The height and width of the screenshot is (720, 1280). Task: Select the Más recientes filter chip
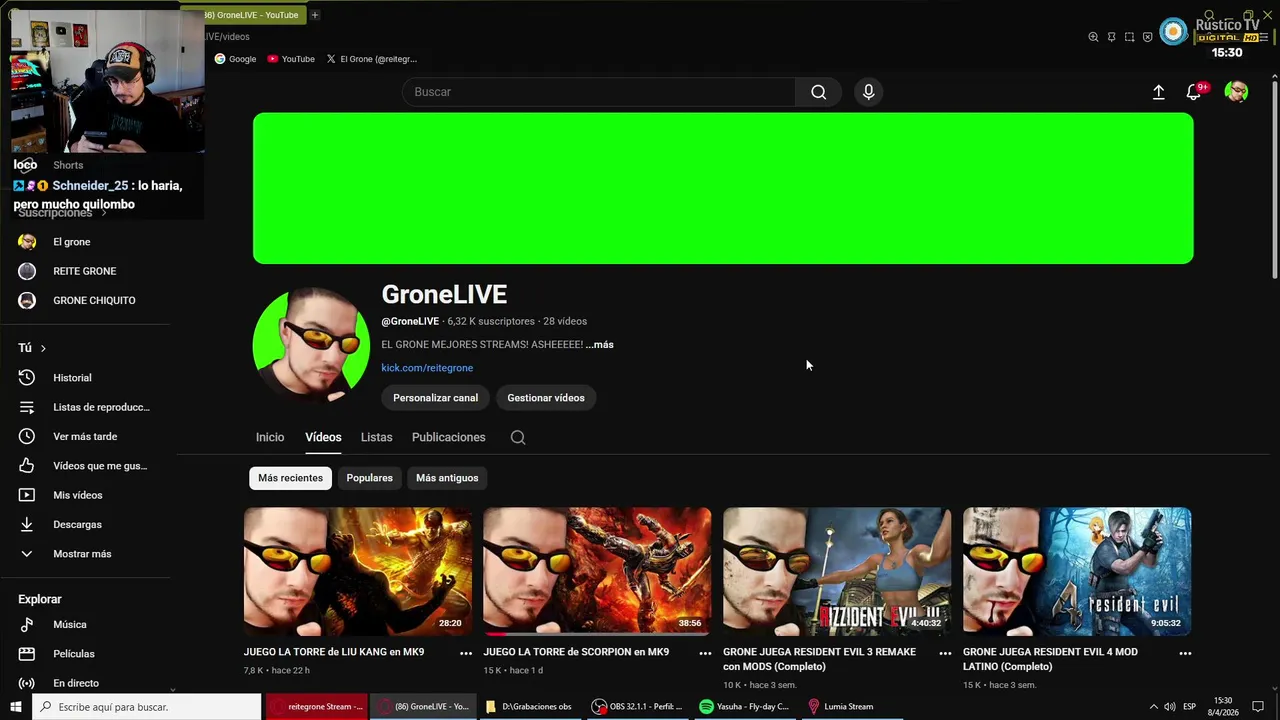click(290, 478)
